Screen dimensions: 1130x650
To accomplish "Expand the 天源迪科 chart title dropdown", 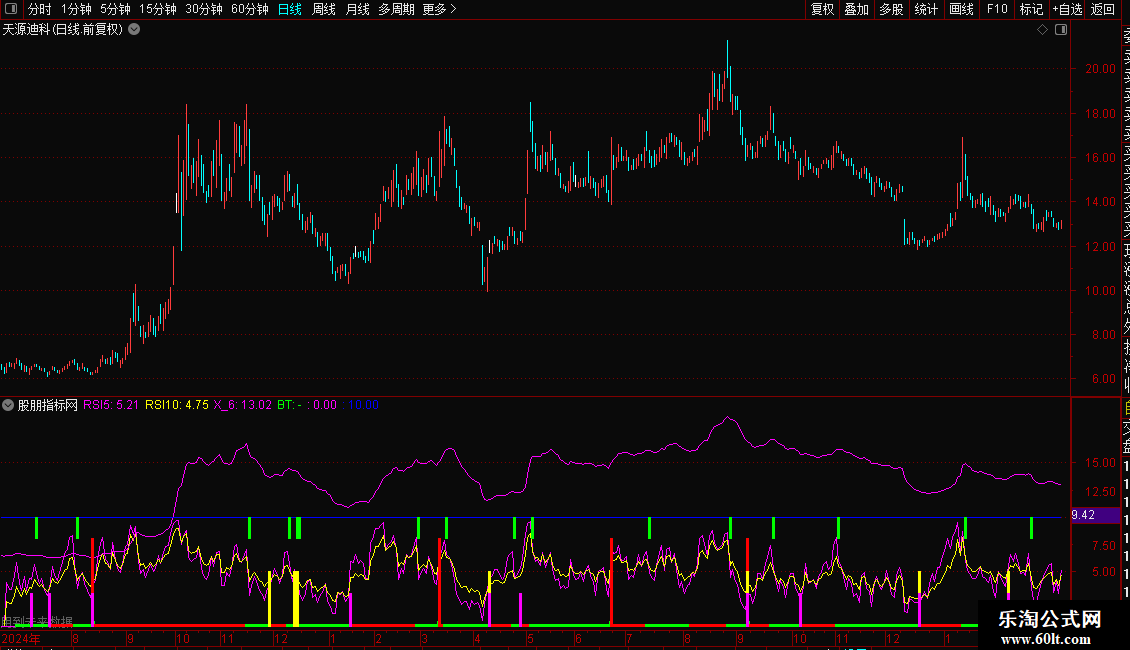I will [134, 30].
